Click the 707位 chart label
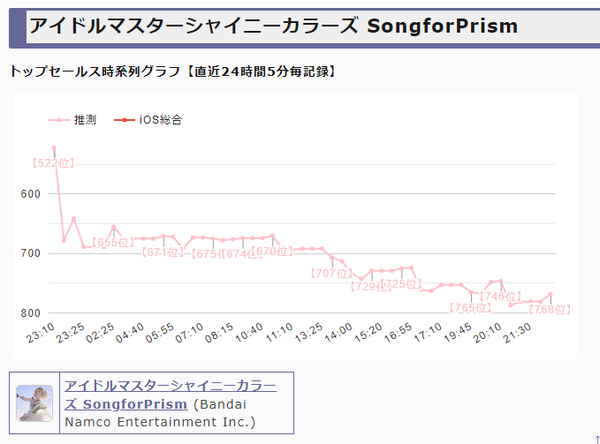 (332, 273)
